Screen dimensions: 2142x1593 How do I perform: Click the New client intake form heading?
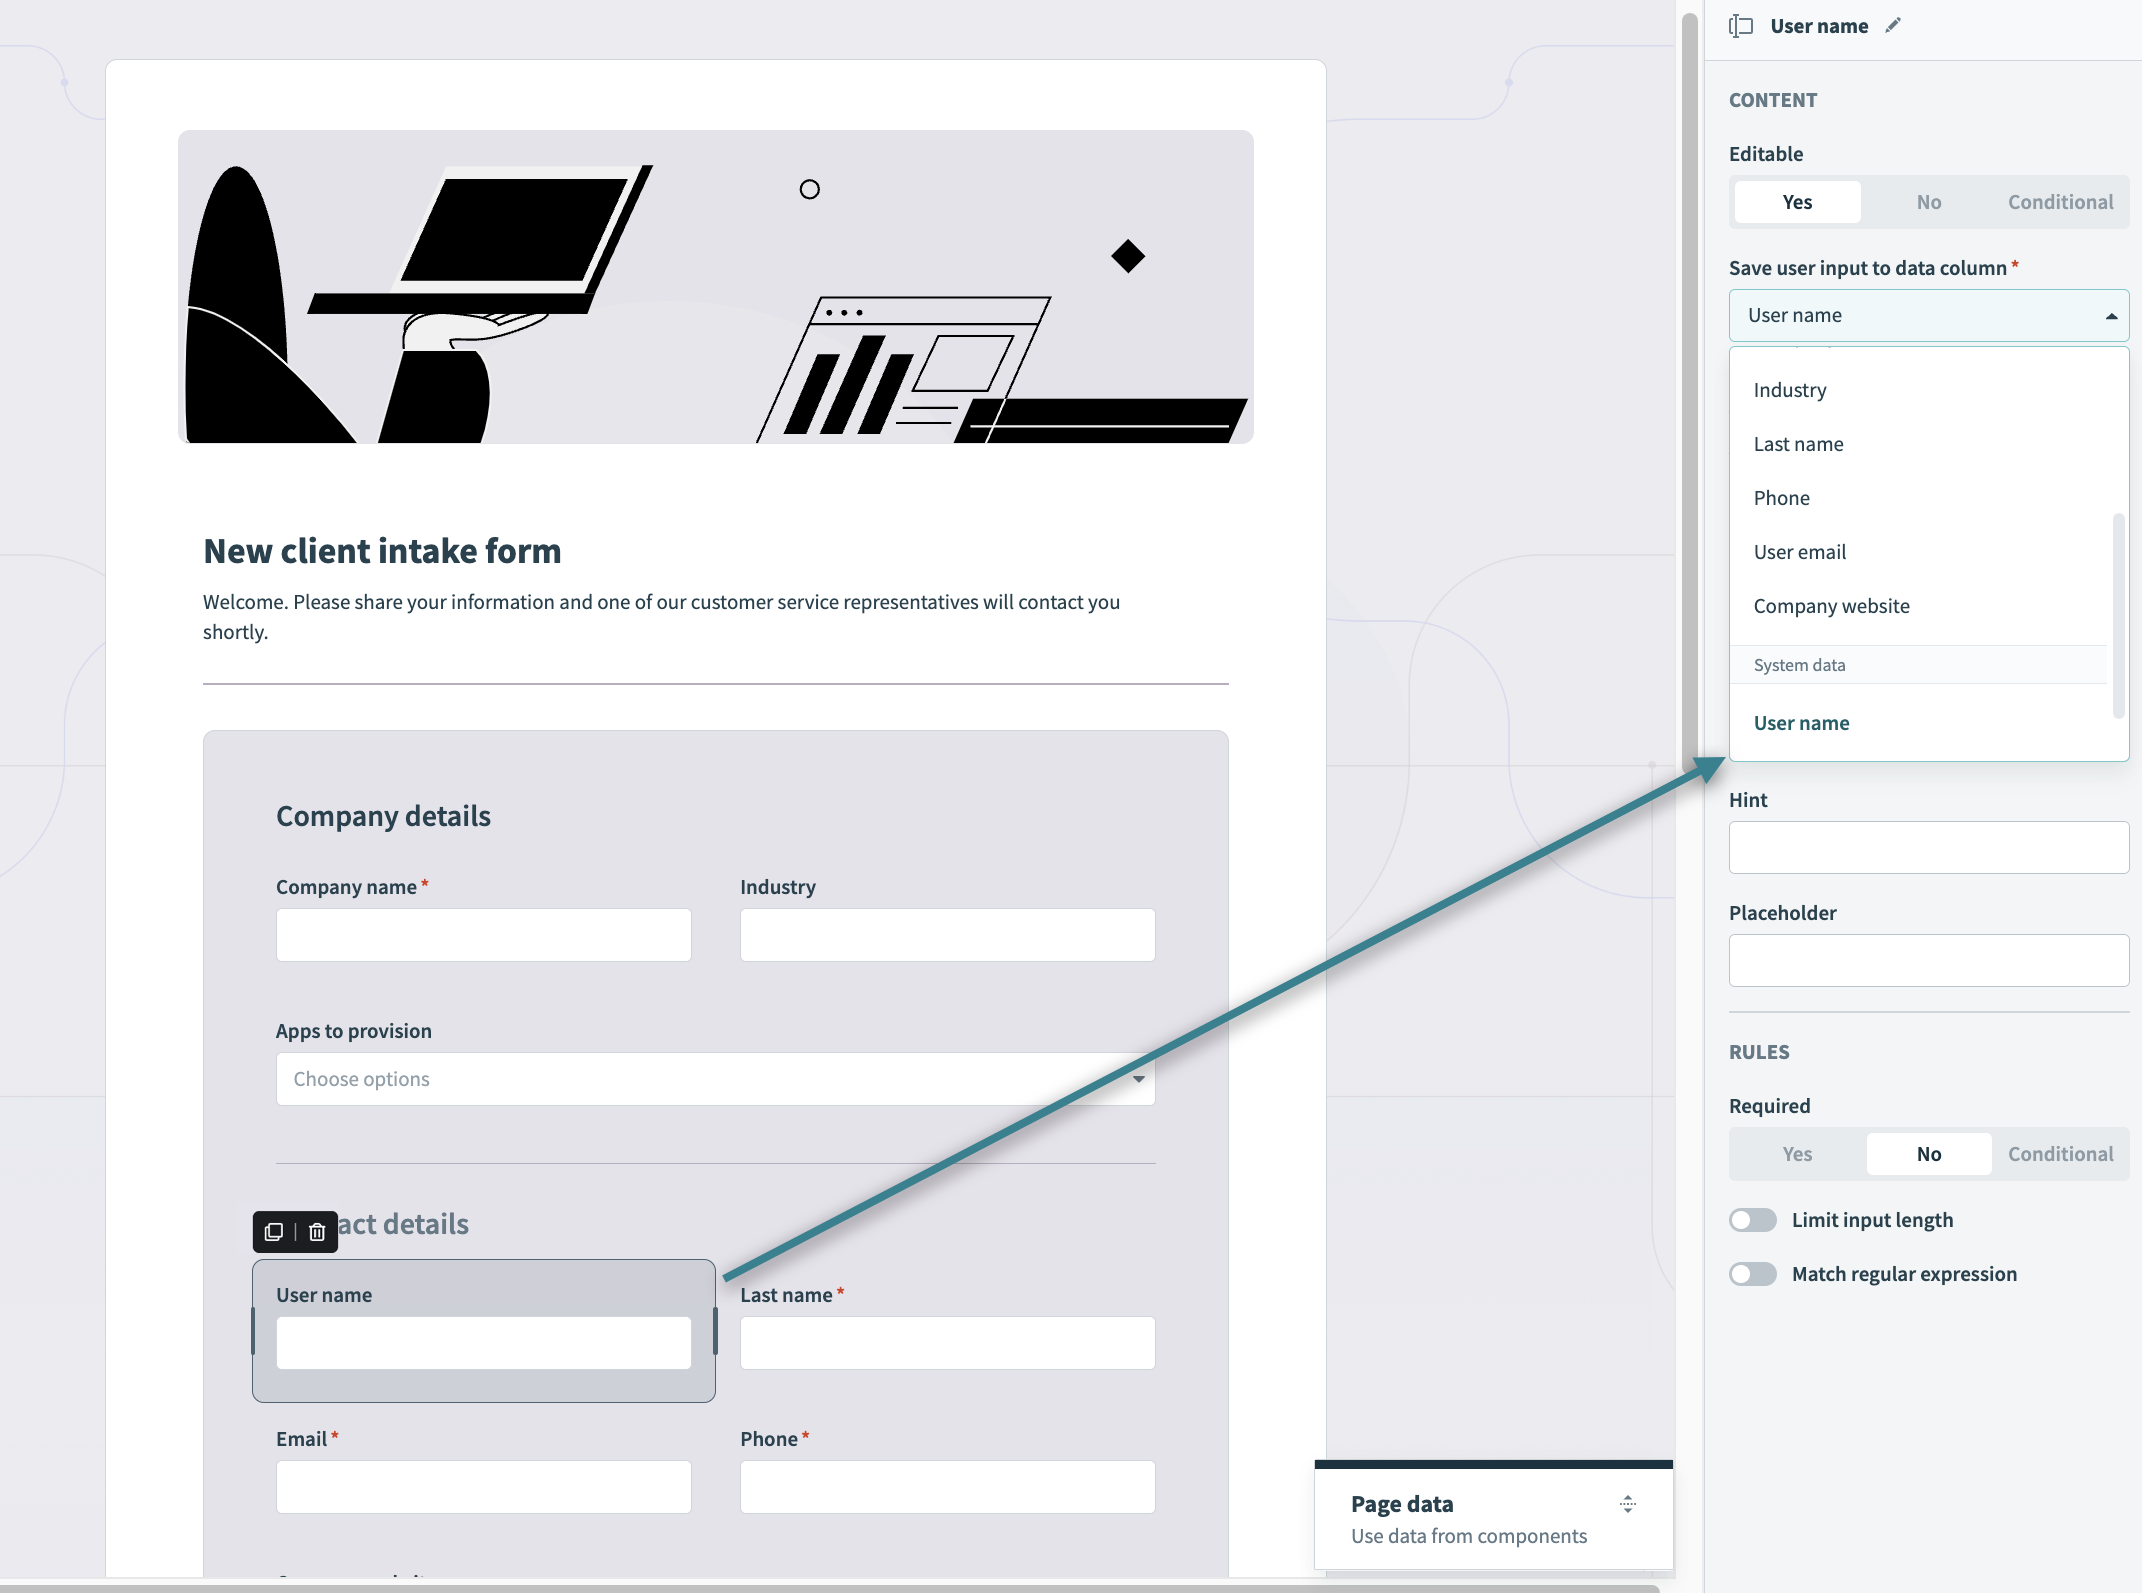[x=382, y=551]
